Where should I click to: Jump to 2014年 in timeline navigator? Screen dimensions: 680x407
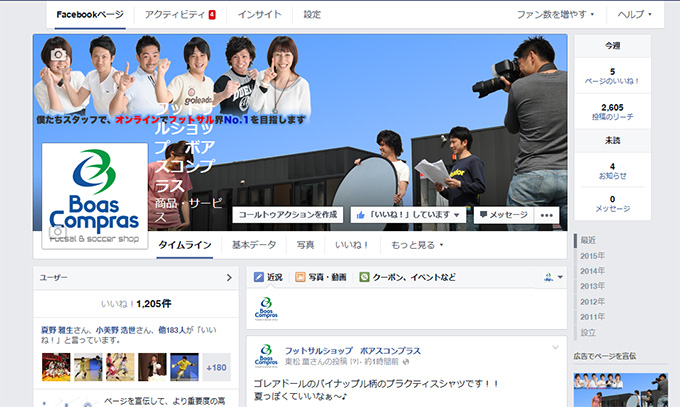[592, 271]
